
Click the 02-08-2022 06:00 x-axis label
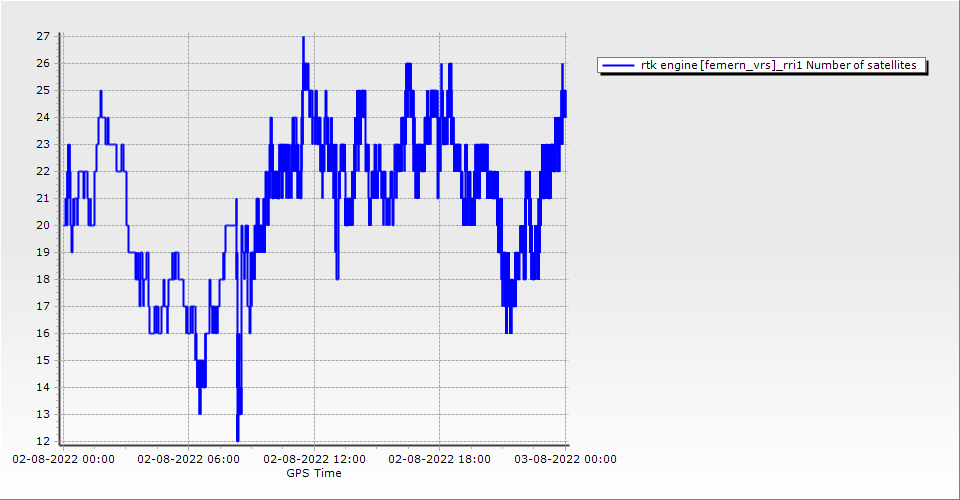coord(188,459)
